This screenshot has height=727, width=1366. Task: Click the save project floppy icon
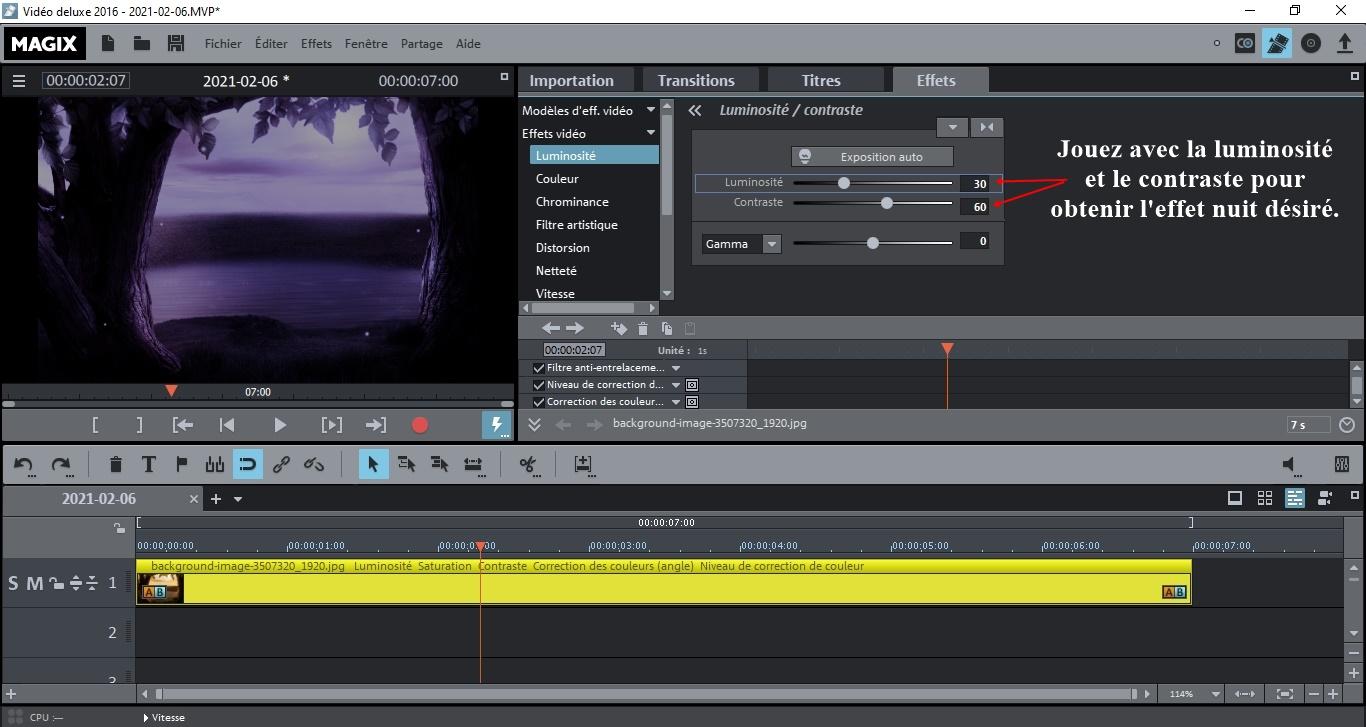click(176, 44)
